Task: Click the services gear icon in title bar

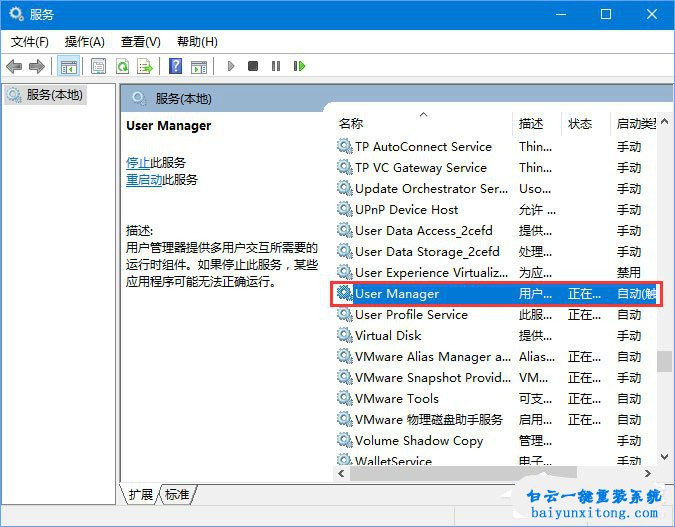Action: (16, 14)
